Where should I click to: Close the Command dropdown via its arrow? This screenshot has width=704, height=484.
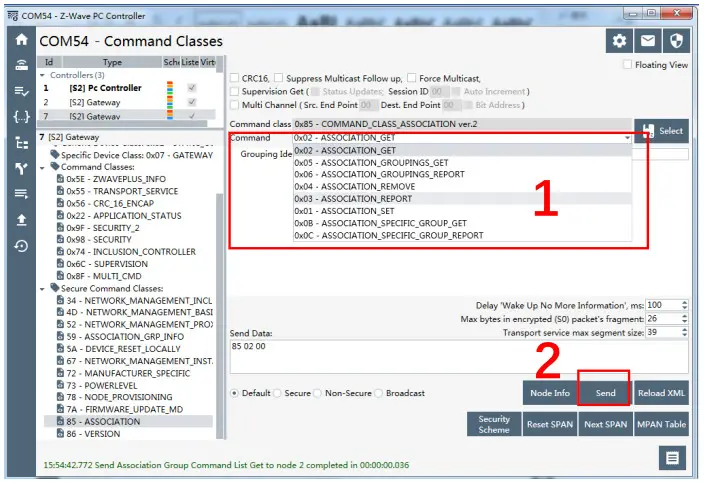(627, 138)
